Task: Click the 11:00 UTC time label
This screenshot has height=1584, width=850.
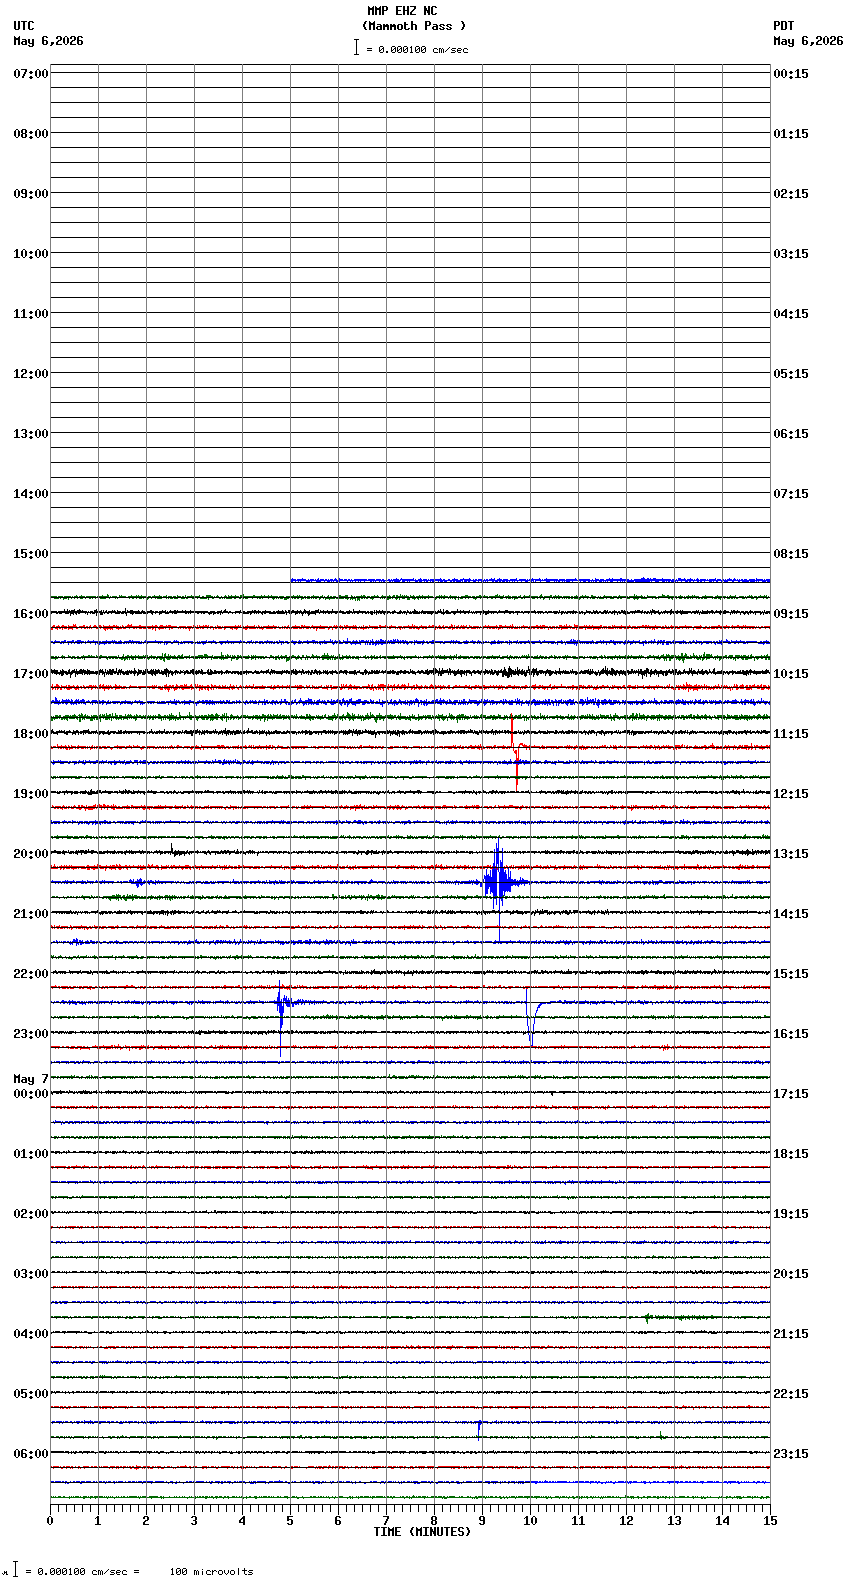Action: (31, 314)
